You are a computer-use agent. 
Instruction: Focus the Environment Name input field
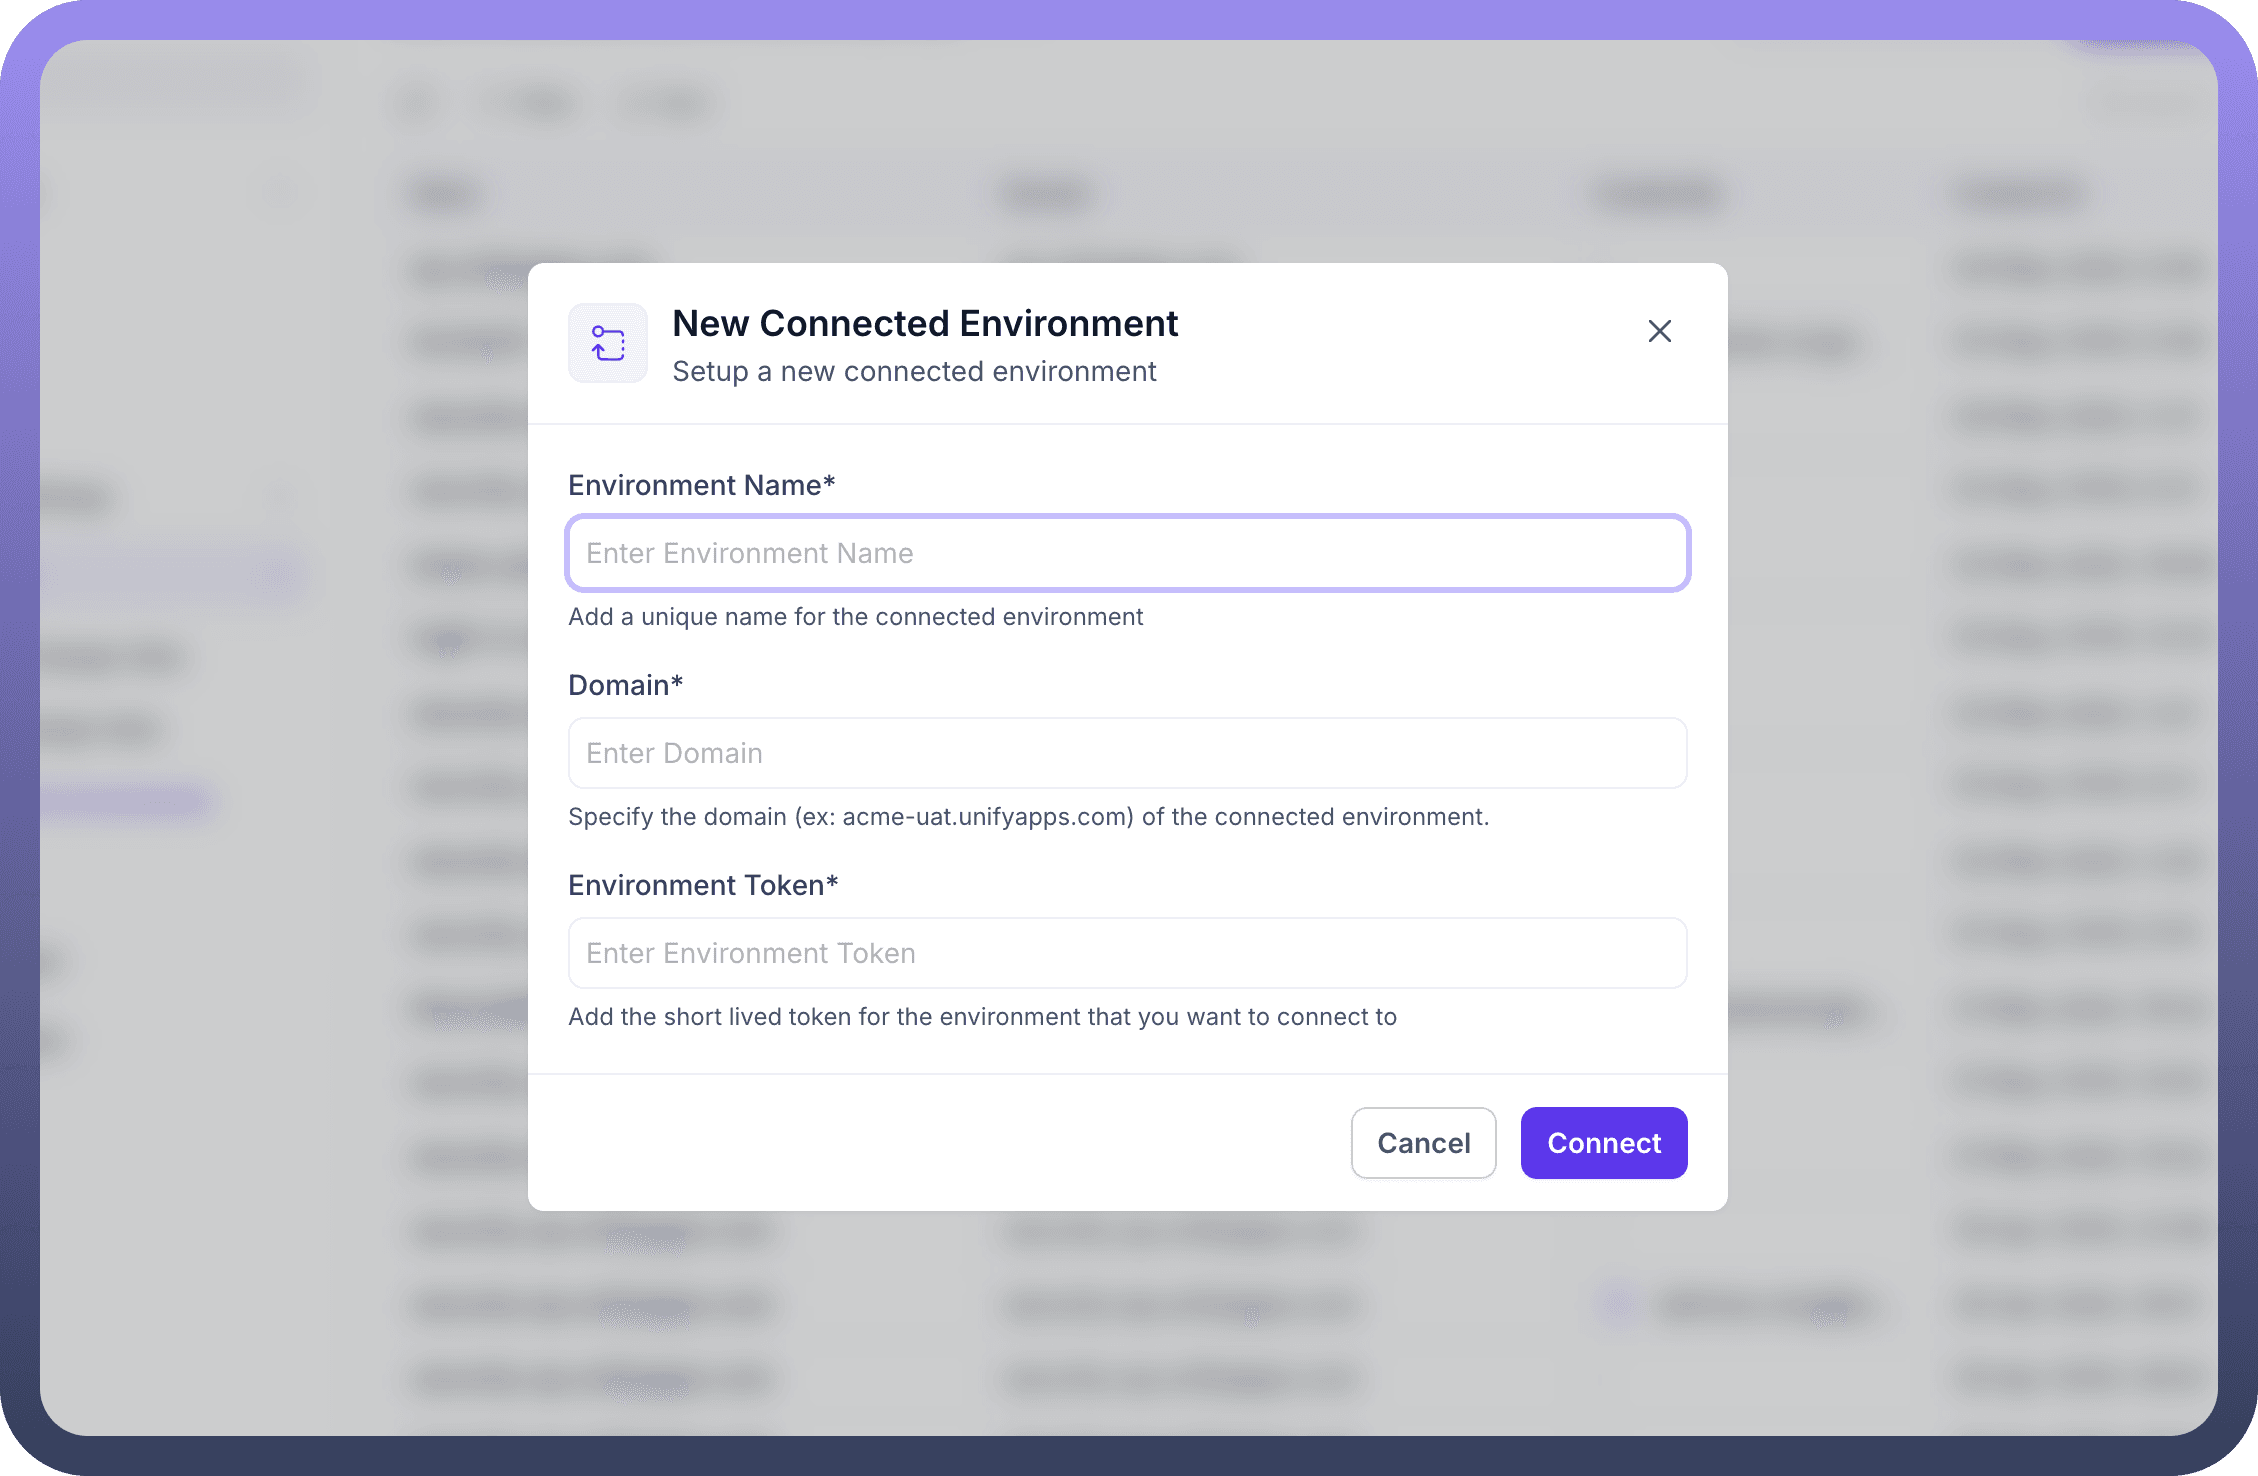click(x=1128, y=553)
